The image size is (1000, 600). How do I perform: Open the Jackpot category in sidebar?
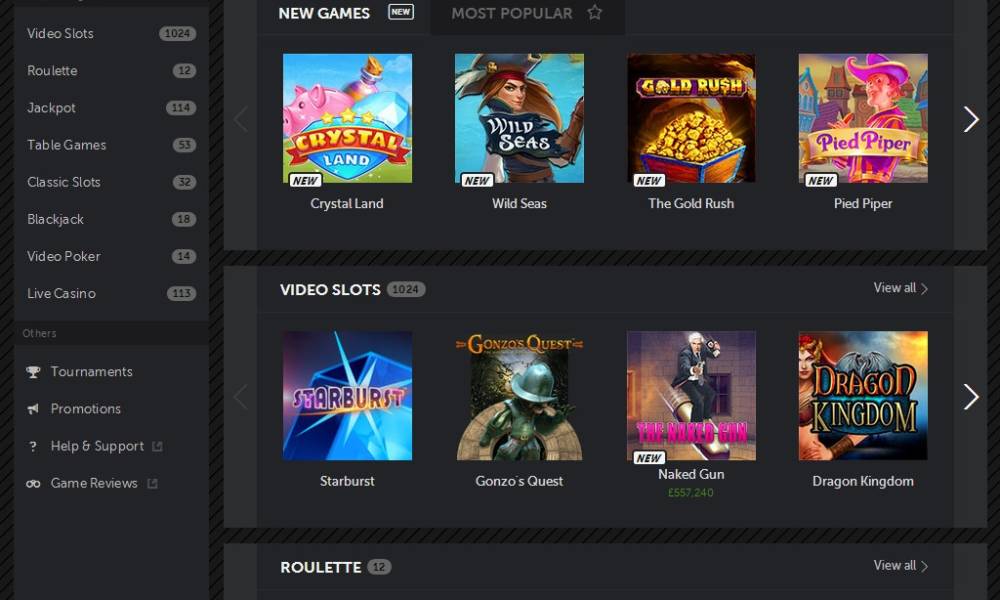[111, 108]
